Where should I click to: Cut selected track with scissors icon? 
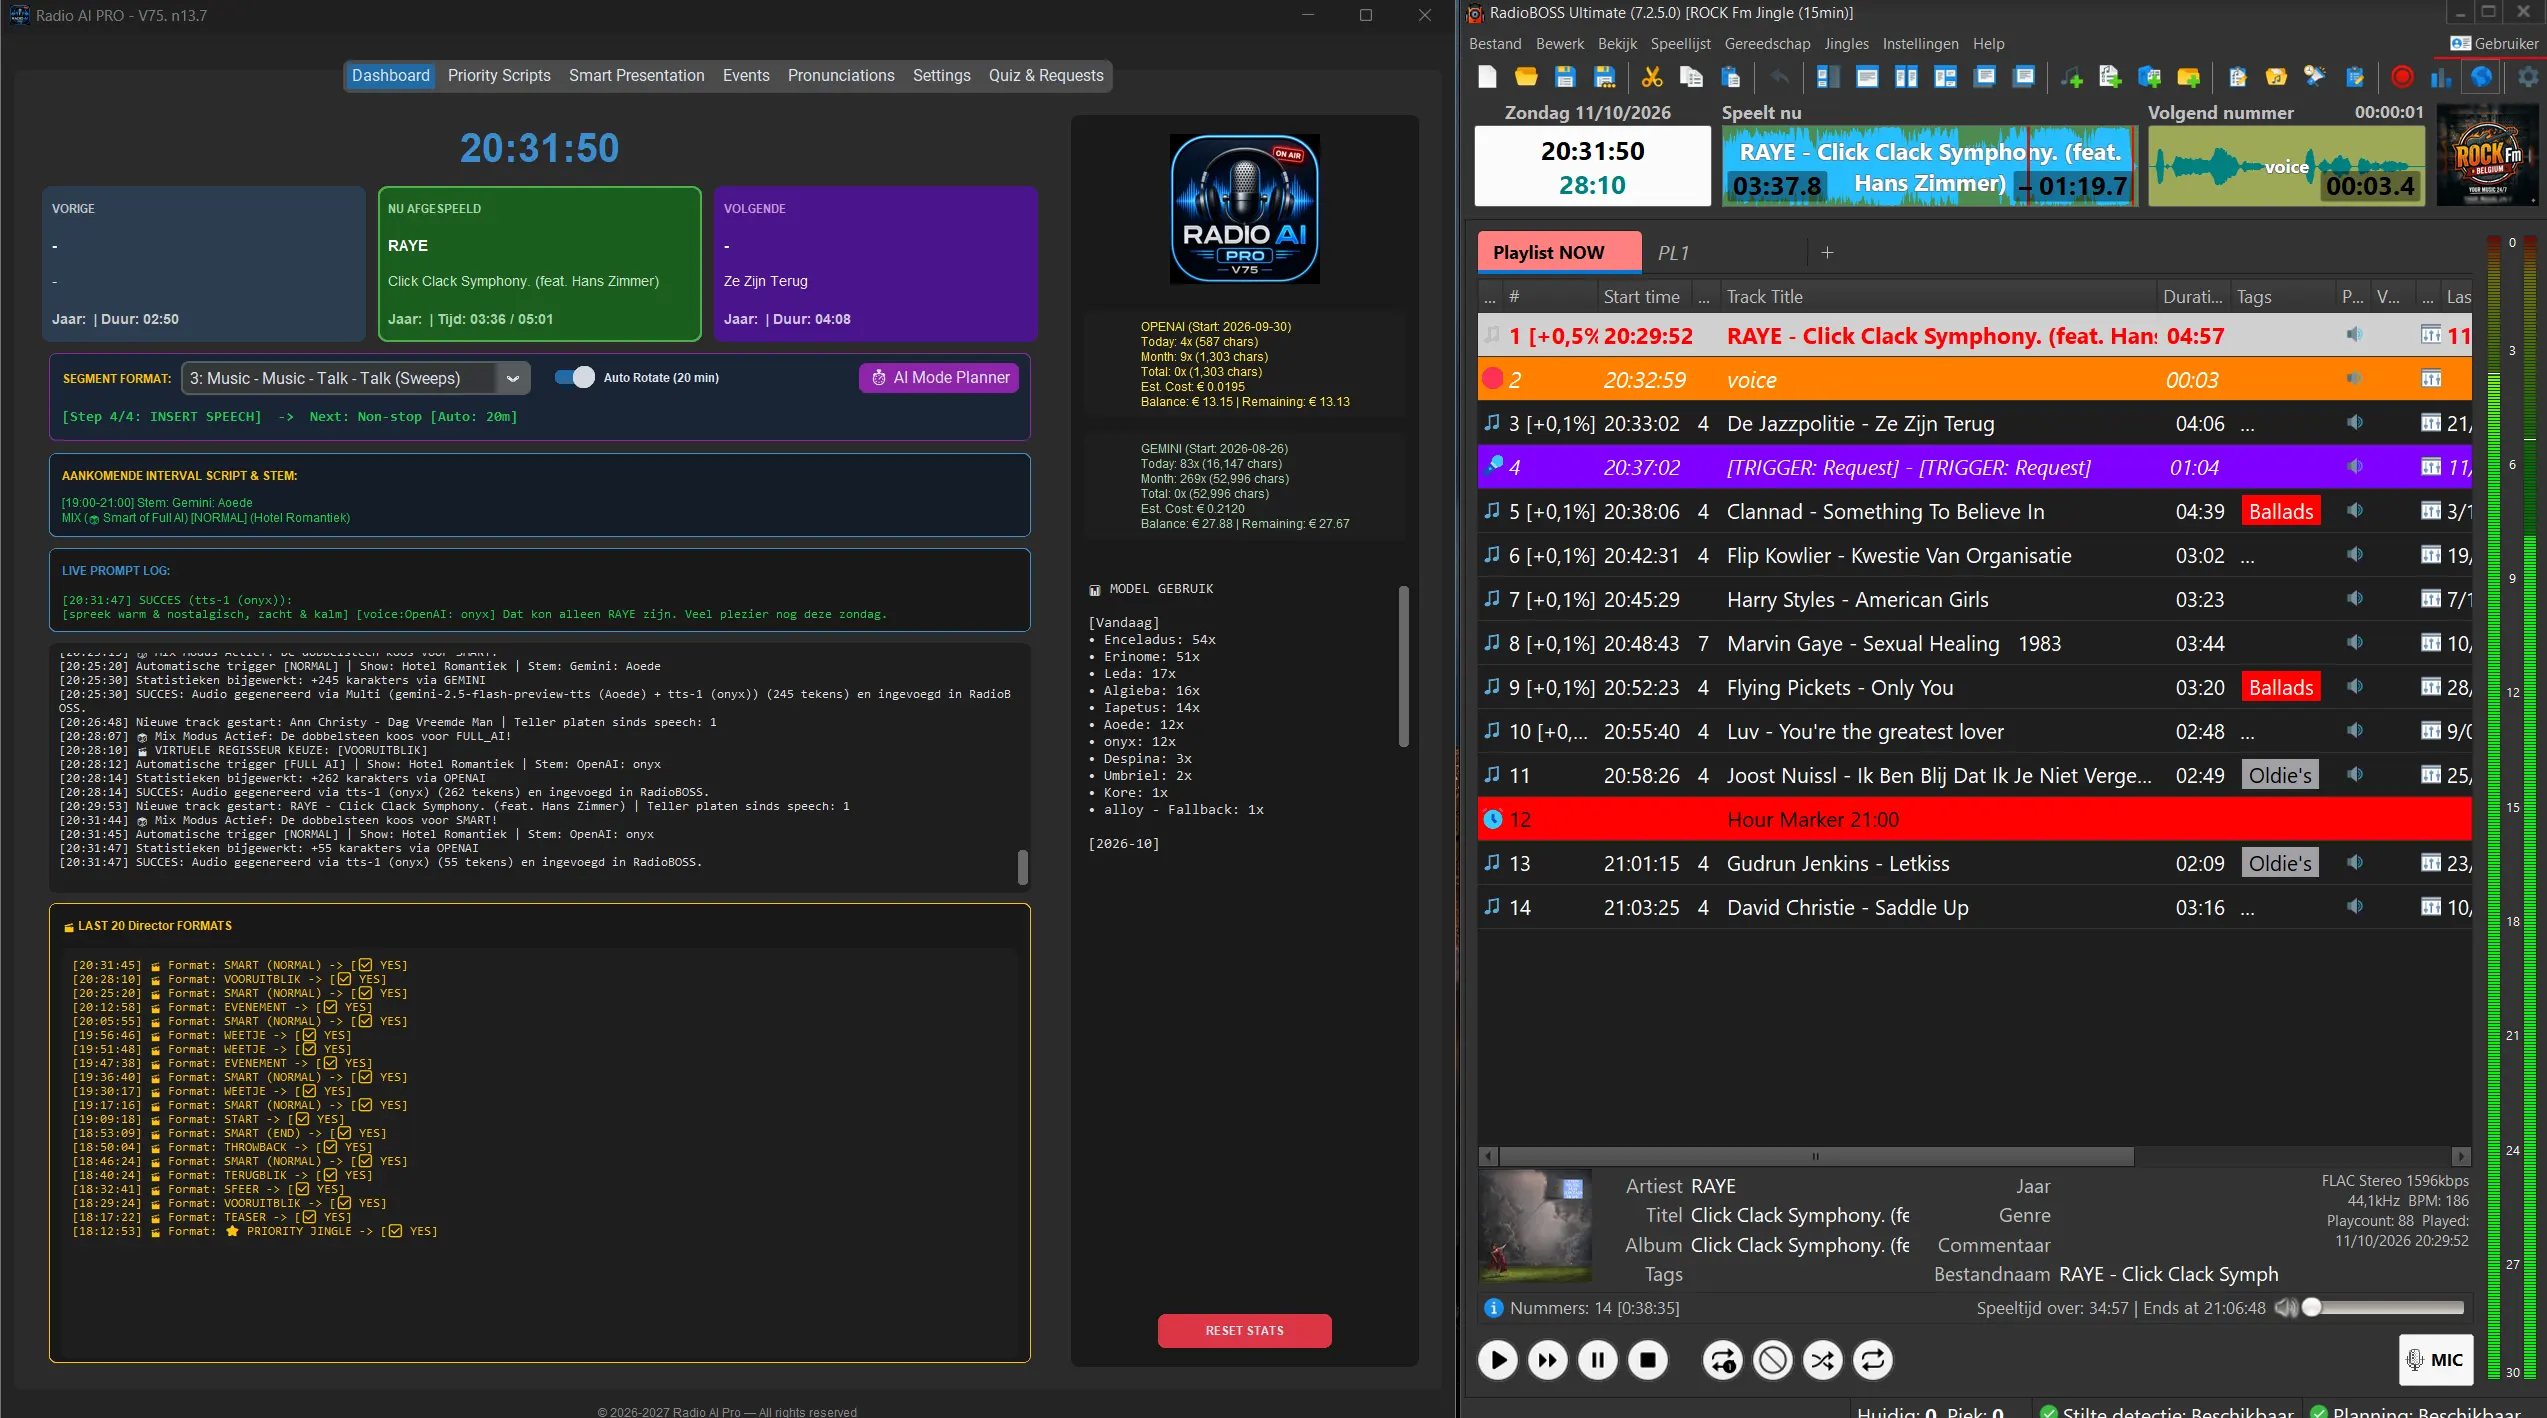[1652, 77]
